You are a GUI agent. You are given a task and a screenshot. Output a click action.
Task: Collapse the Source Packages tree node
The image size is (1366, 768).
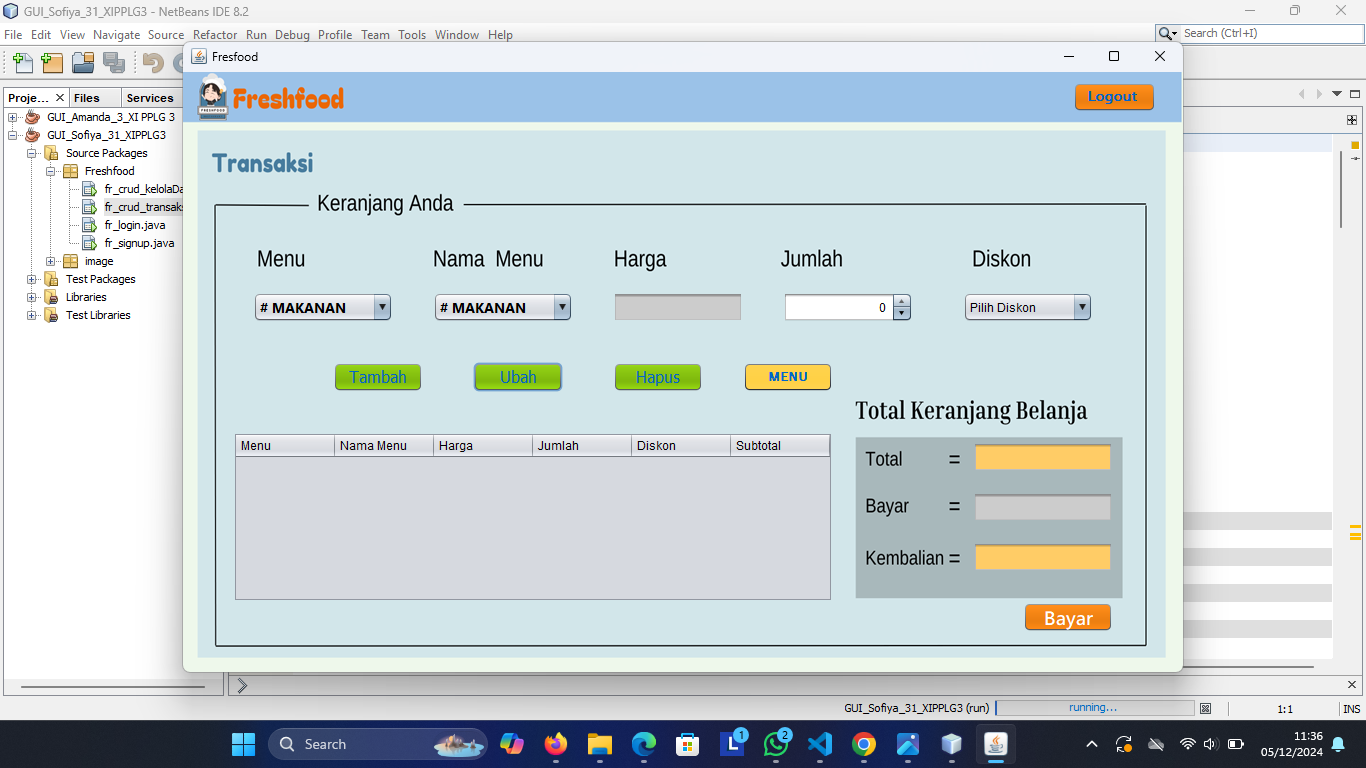pyautogui.click(x=32, y=153)
